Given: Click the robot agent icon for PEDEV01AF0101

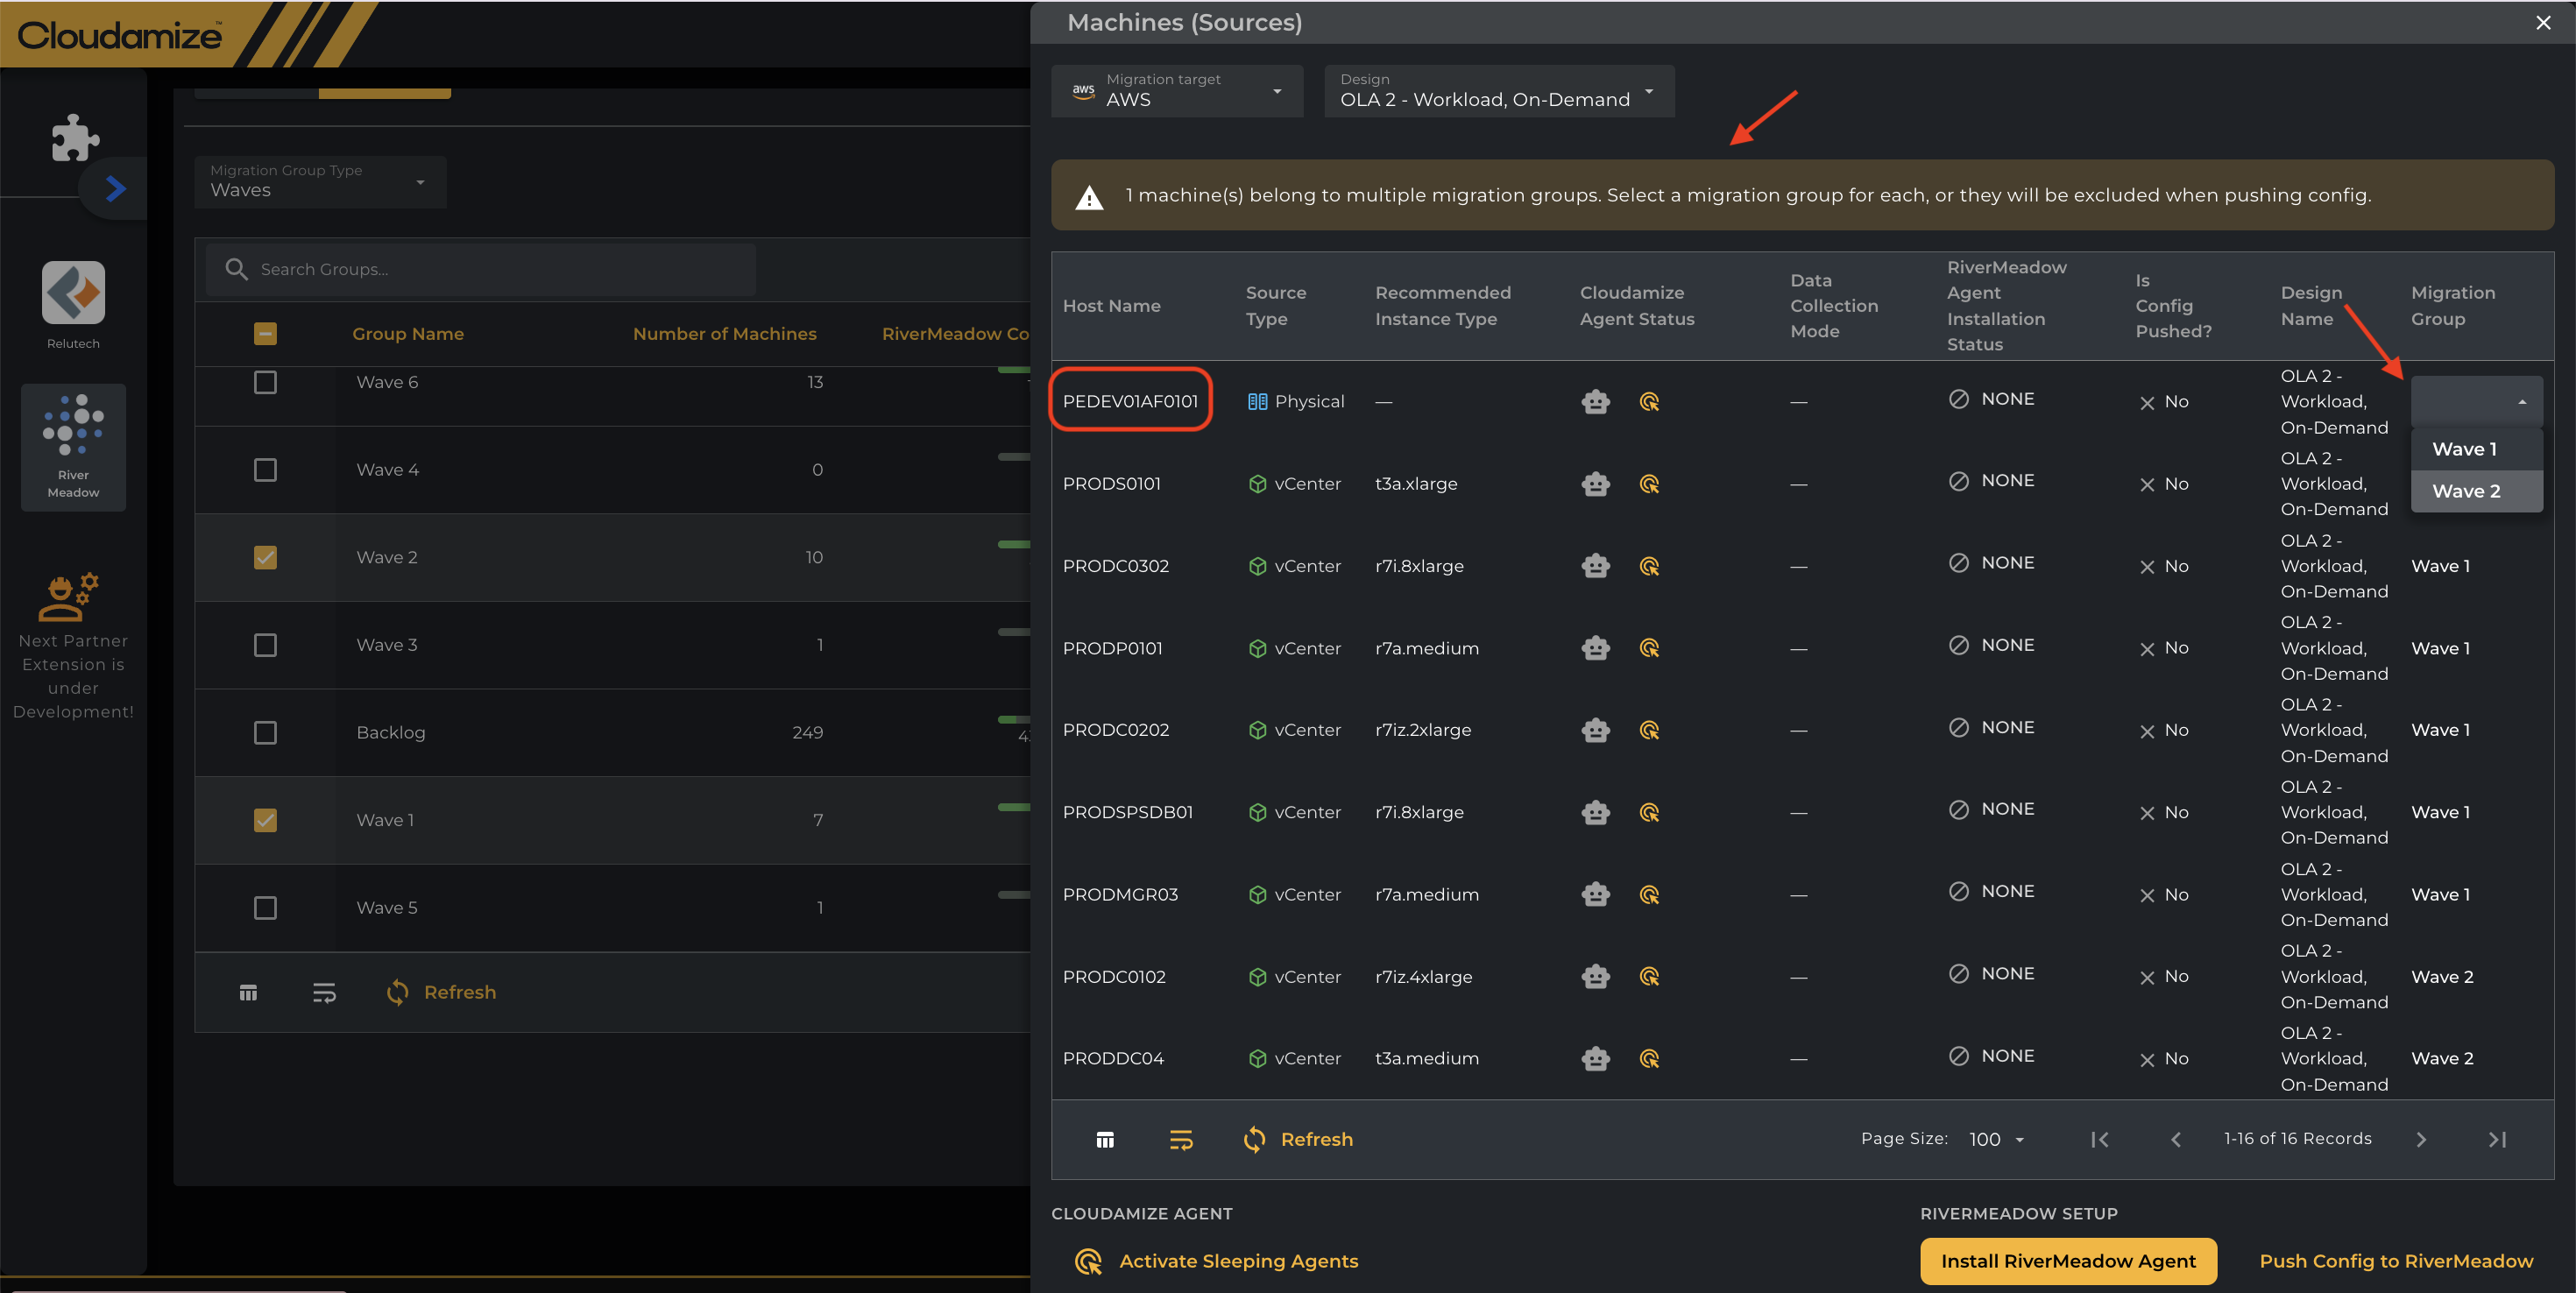Looking at the screenshot, I should click(x=1596, y=402).
